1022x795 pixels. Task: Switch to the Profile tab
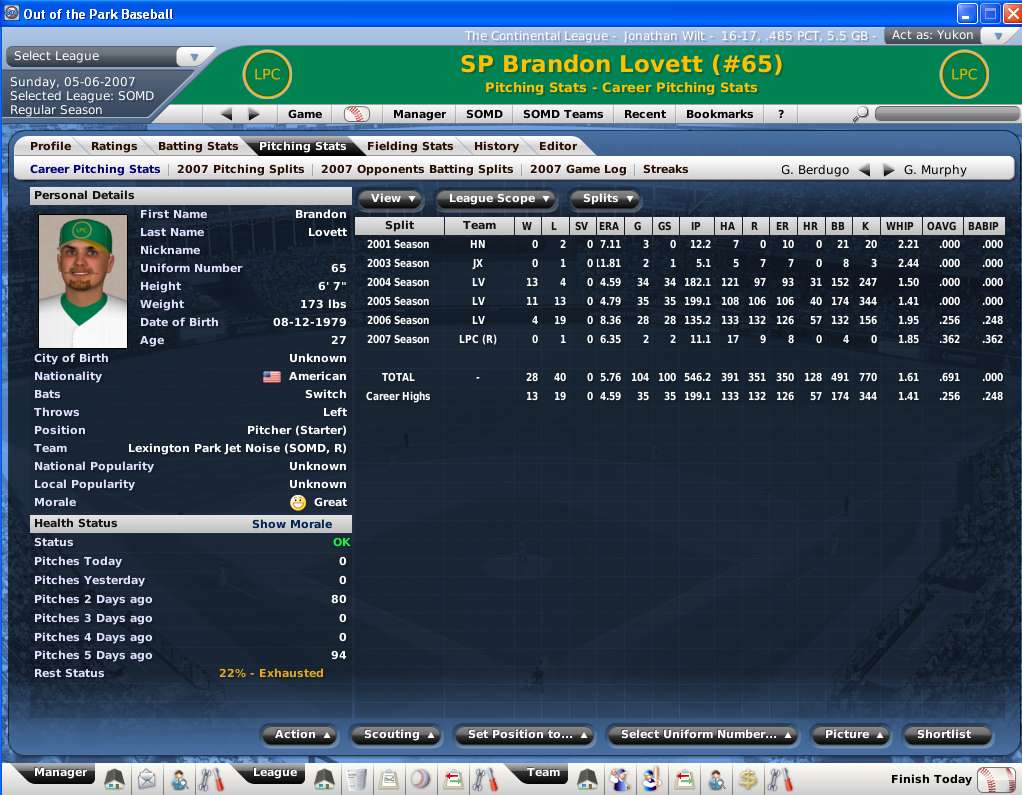click(x=50, y=146)
